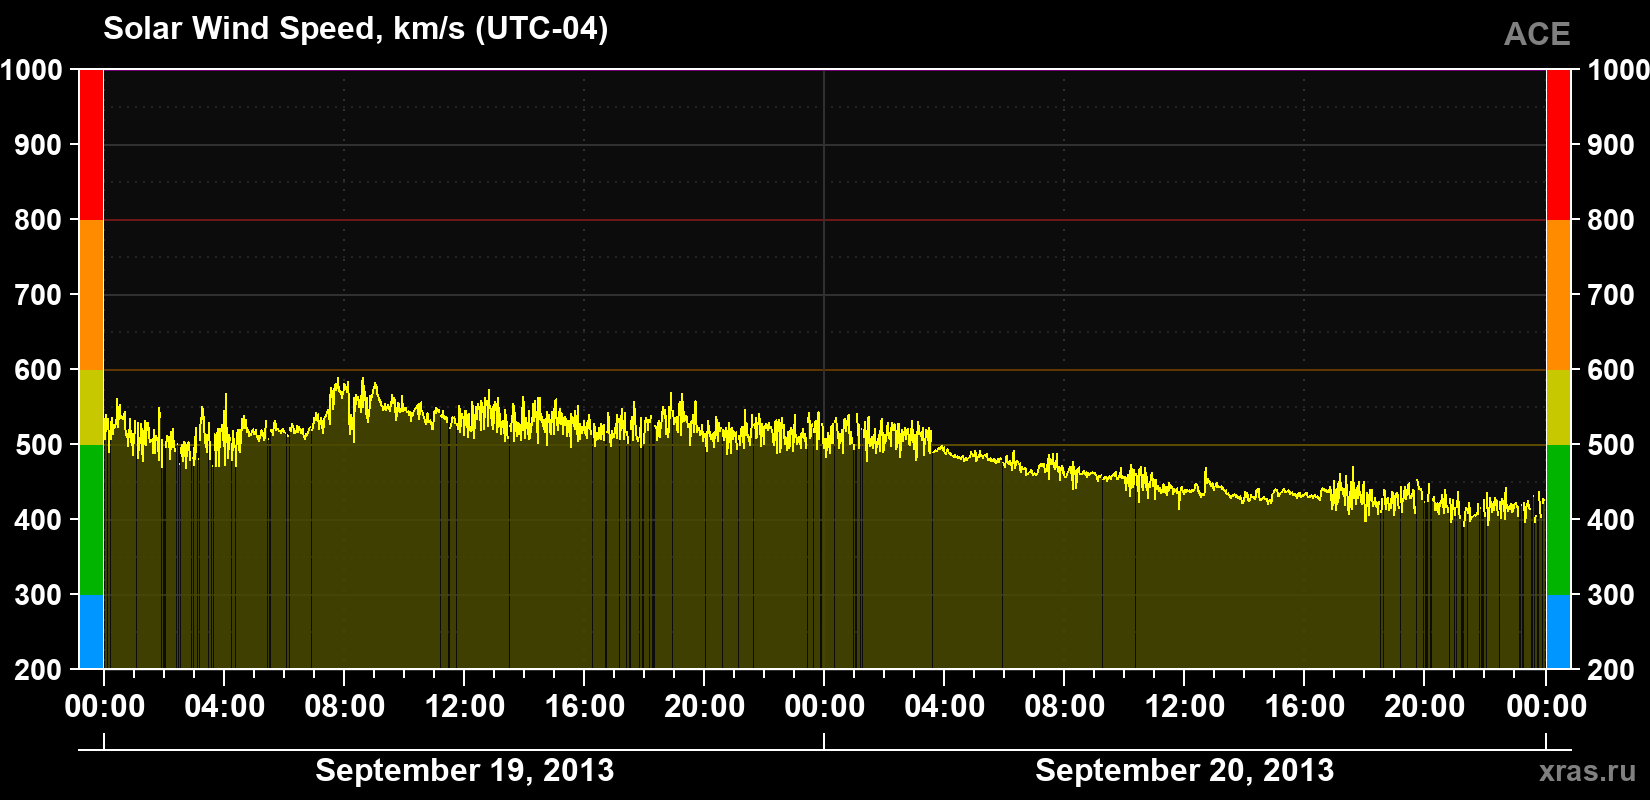Click the blue 200–300 band on left scale
1650x800 pixels.
click(91, 632)
